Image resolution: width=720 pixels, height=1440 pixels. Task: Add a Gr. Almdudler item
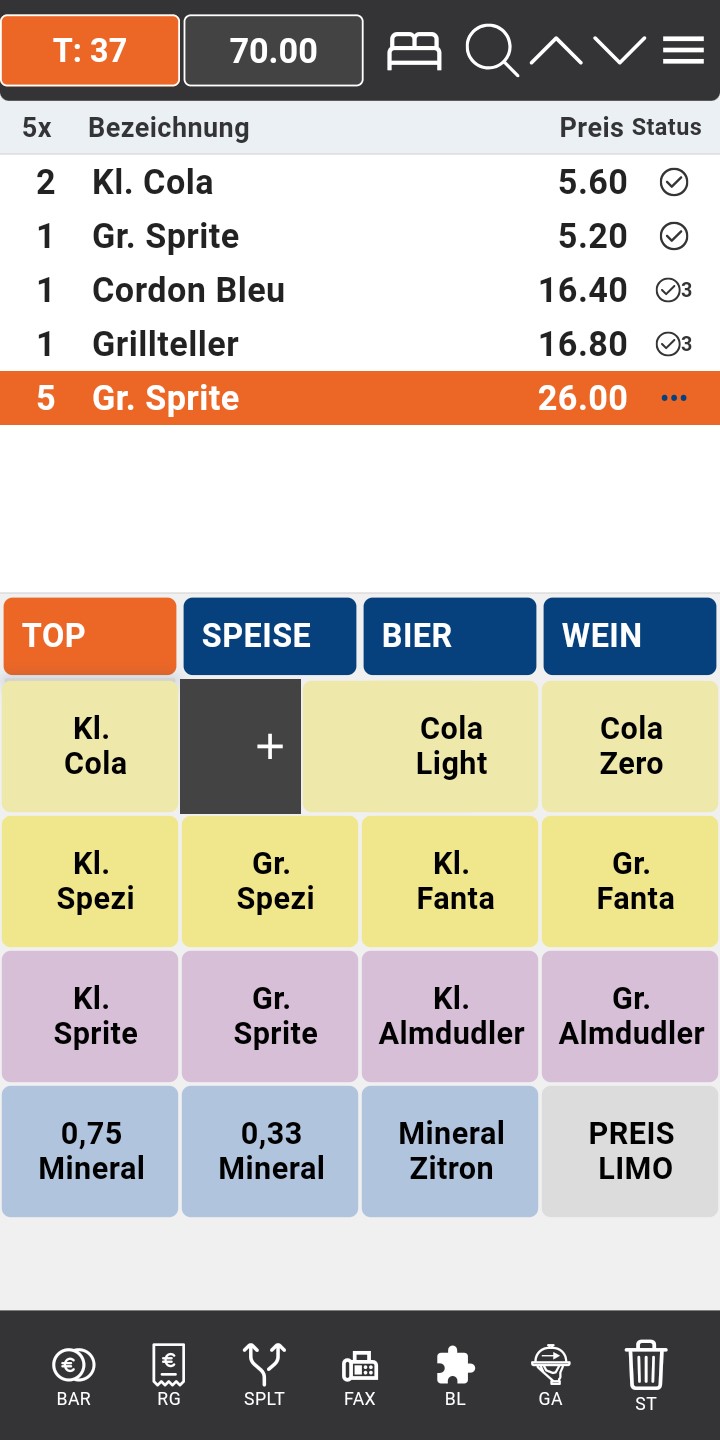click(x=630, y=1016)
